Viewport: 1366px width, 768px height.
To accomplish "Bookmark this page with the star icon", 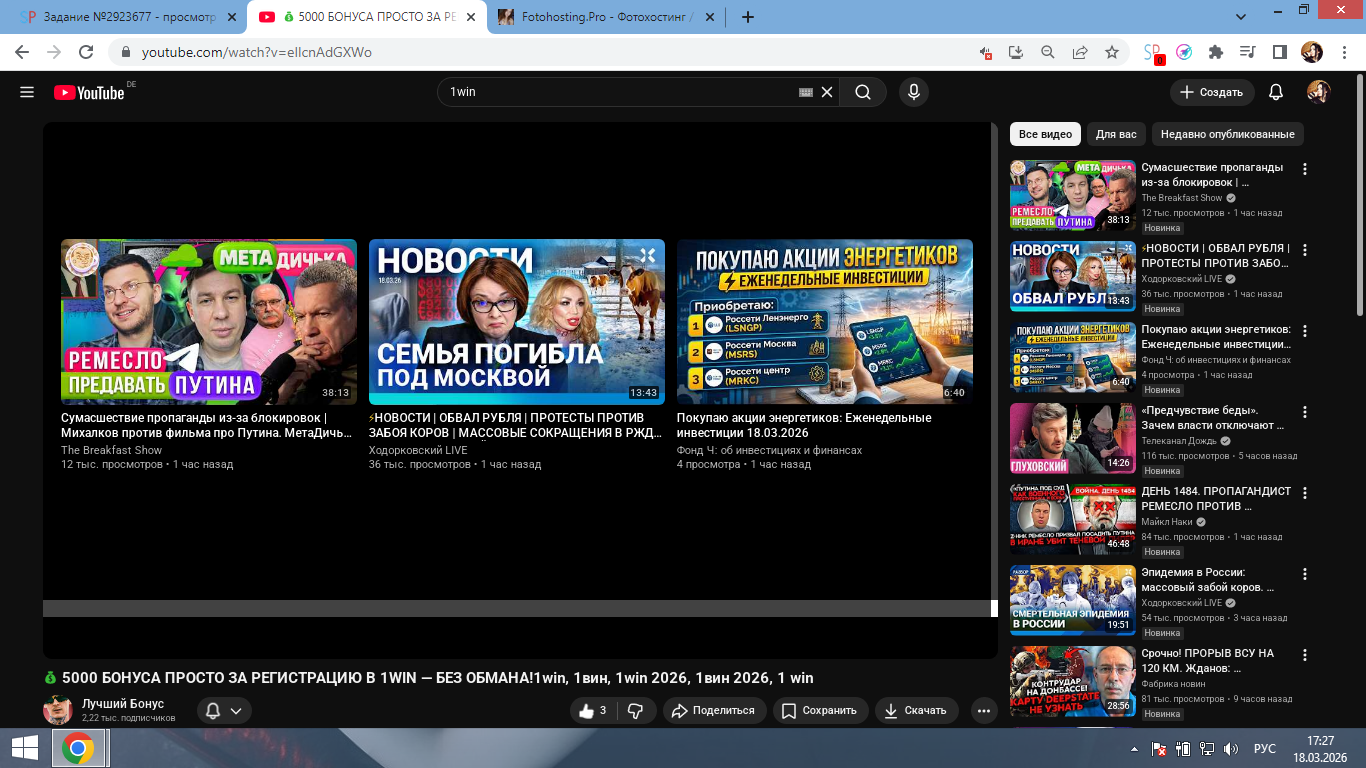I will [1111, 52].
